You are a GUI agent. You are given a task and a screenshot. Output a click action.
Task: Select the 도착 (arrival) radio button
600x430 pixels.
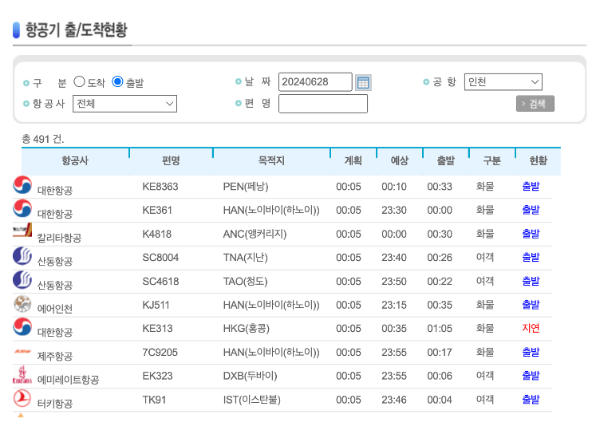(79, 81)
